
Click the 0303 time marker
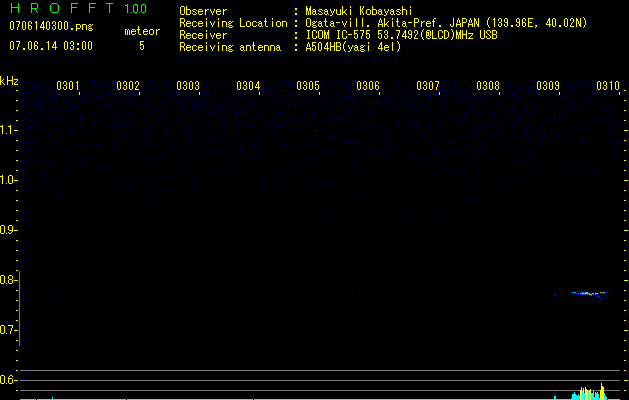click(x=188, y=86)
